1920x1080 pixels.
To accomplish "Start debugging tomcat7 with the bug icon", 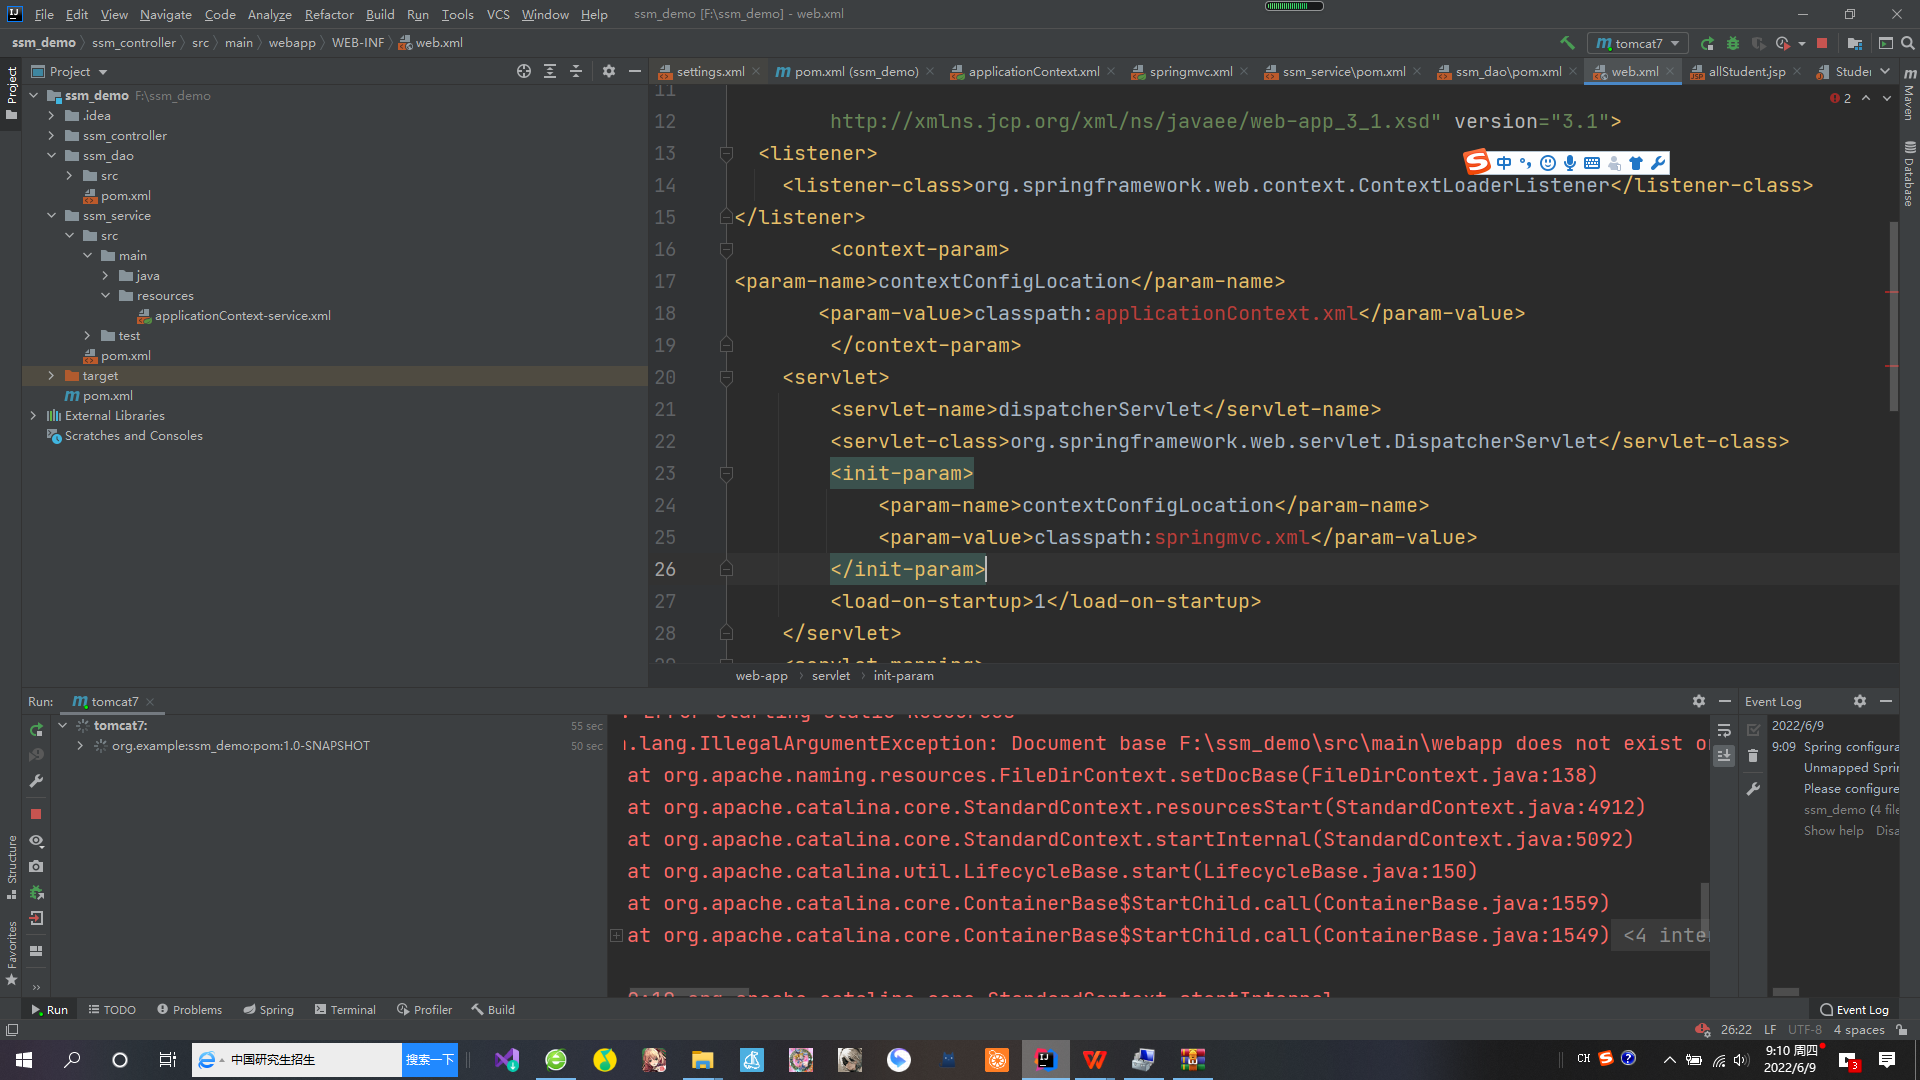I will pos(1733,43).
